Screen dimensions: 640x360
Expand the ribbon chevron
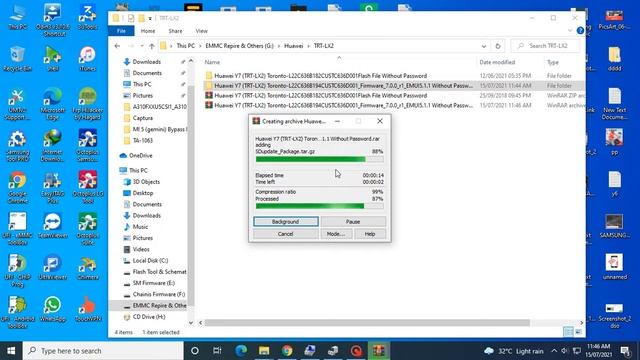pyautogui.click(x=570, y=31)
